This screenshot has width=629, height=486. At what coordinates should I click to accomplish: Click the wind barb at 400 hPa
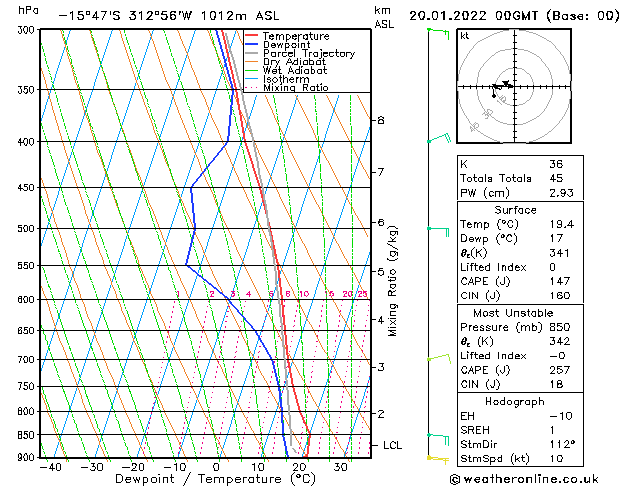pos(439,138)
